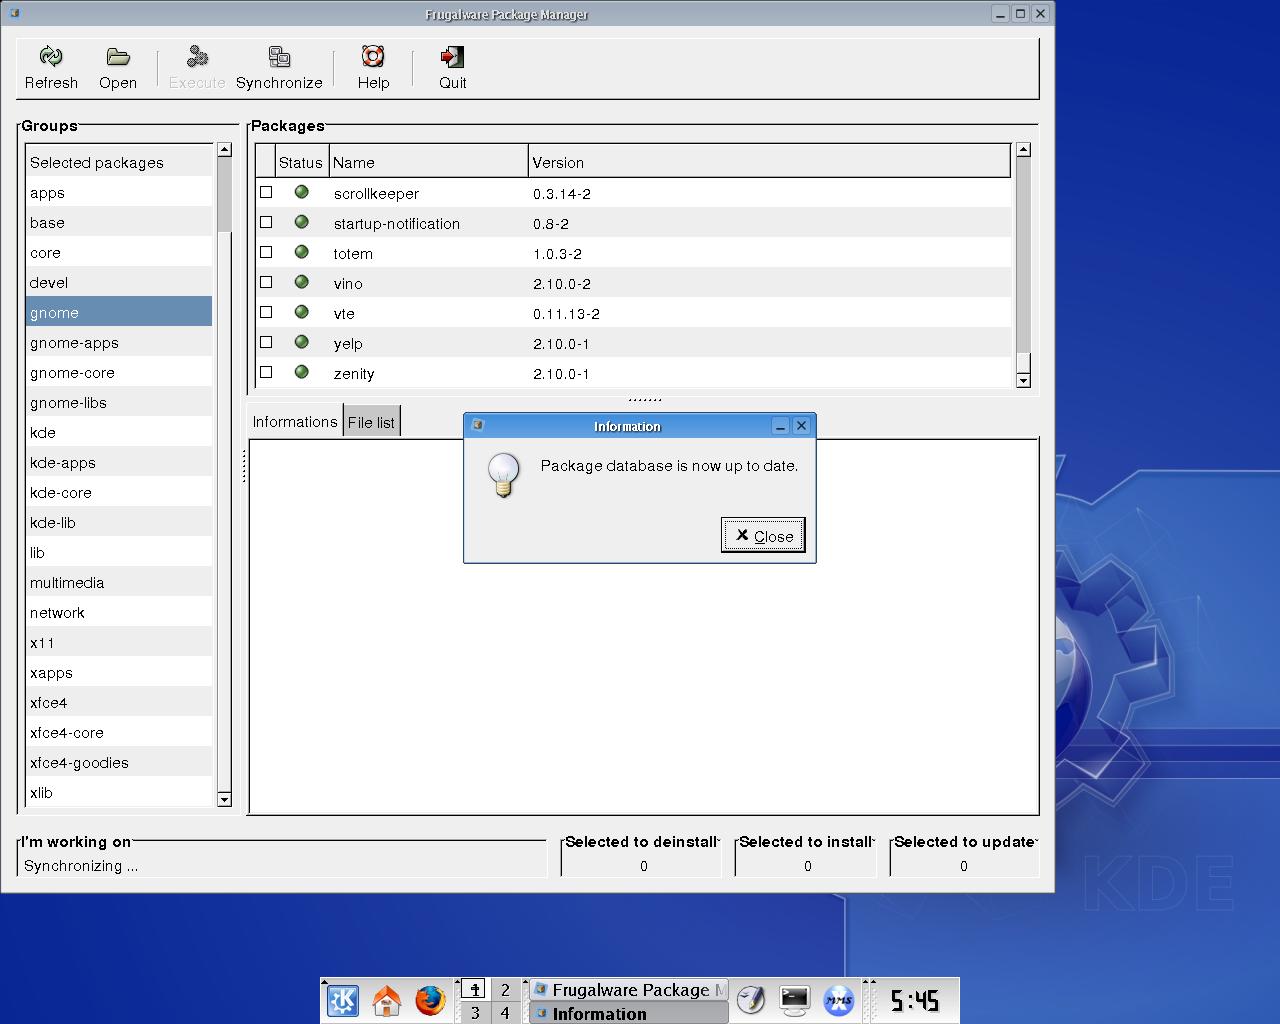Select the vino package checkbox
Screen dimensions: 1280x1024
click(x=266, y=282)
